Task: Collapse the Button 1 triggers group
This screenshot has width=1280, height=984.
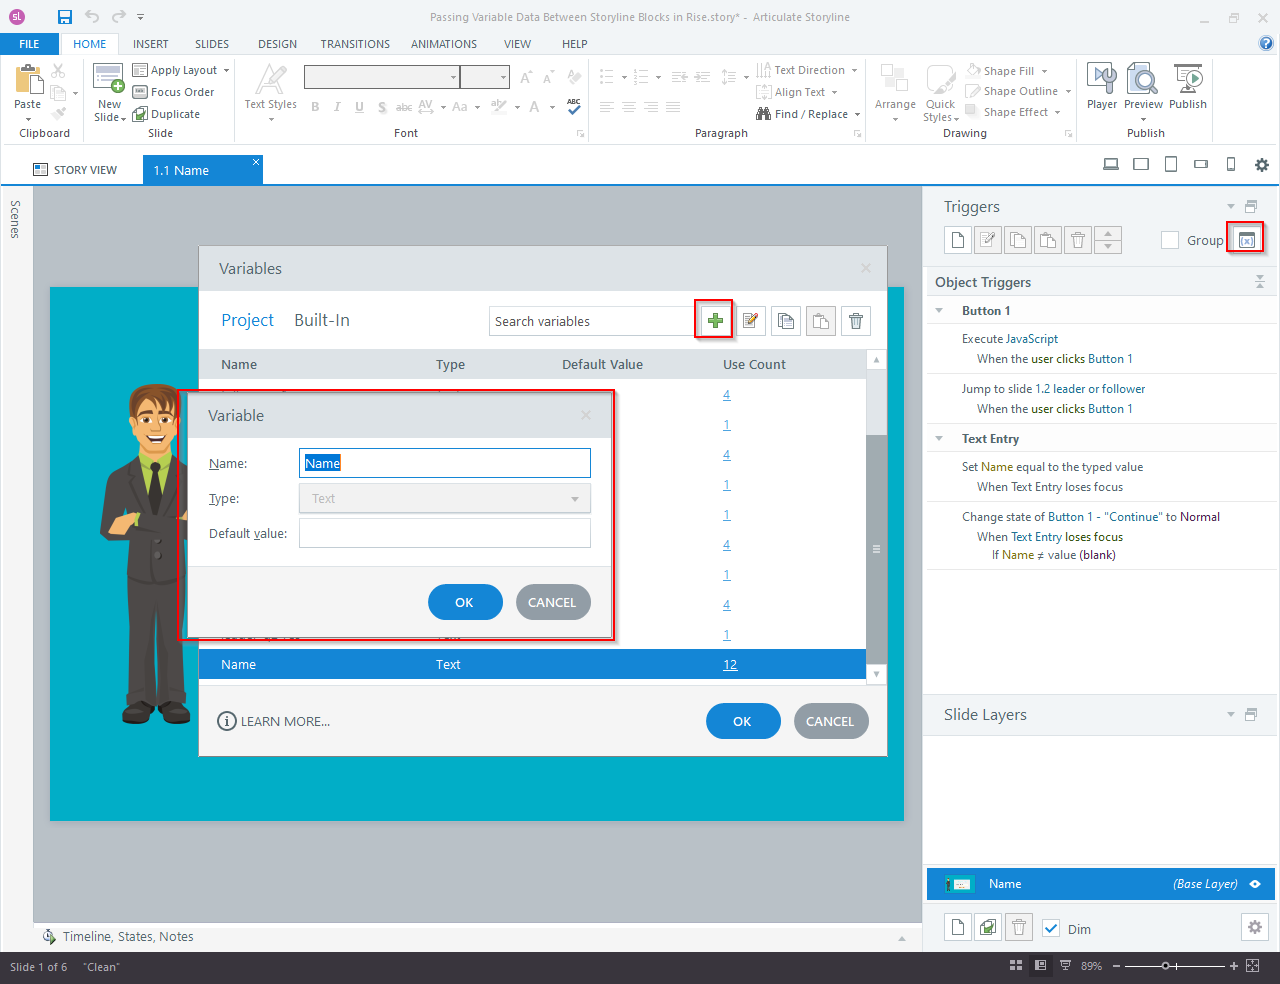Action: 939,311
